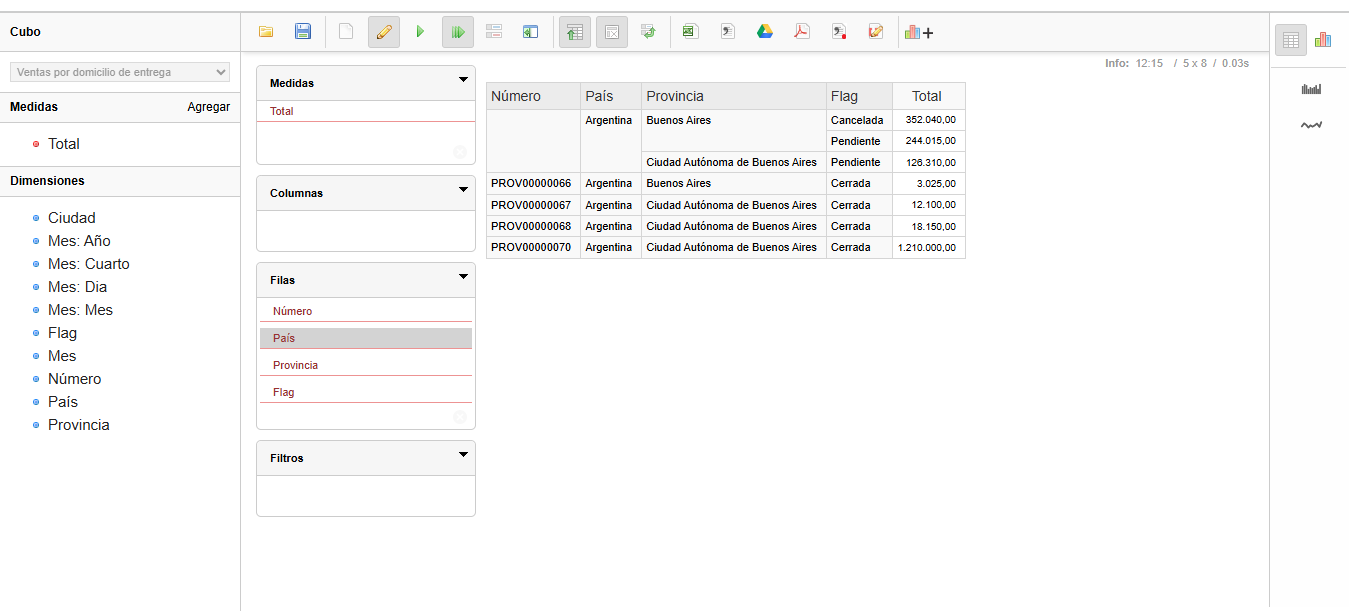This screenshot has width=1349, height=611.
Task: Toggle the sidebar visibility icon
Action: 531,32
